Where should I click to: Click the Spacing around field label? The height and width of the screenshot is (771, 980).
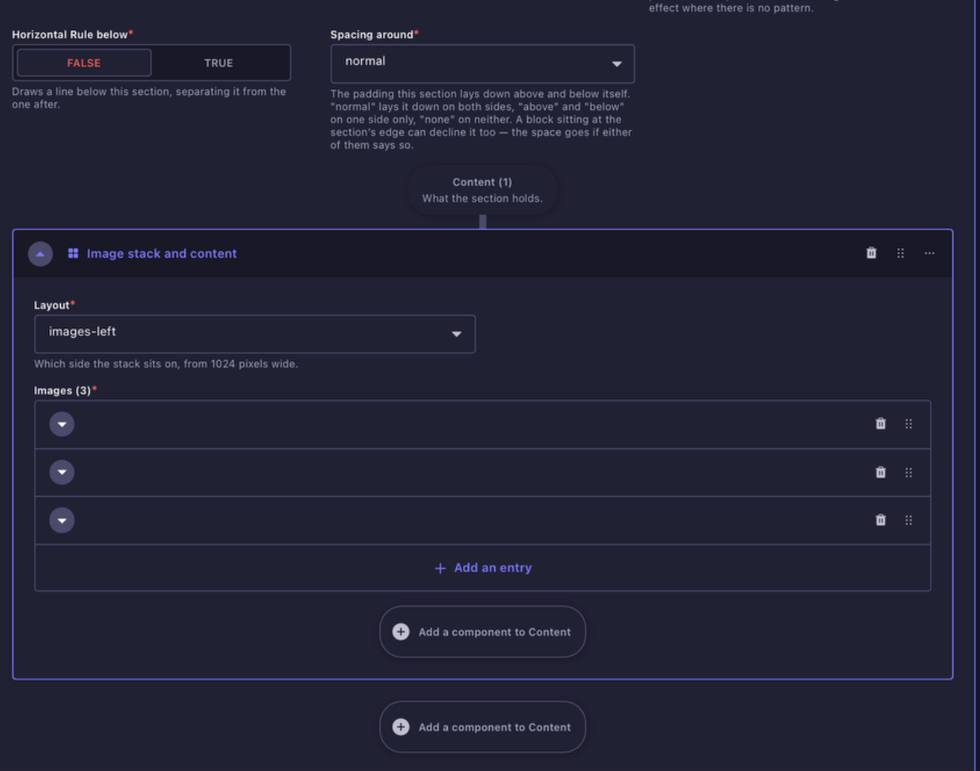[x=374, y=34]
